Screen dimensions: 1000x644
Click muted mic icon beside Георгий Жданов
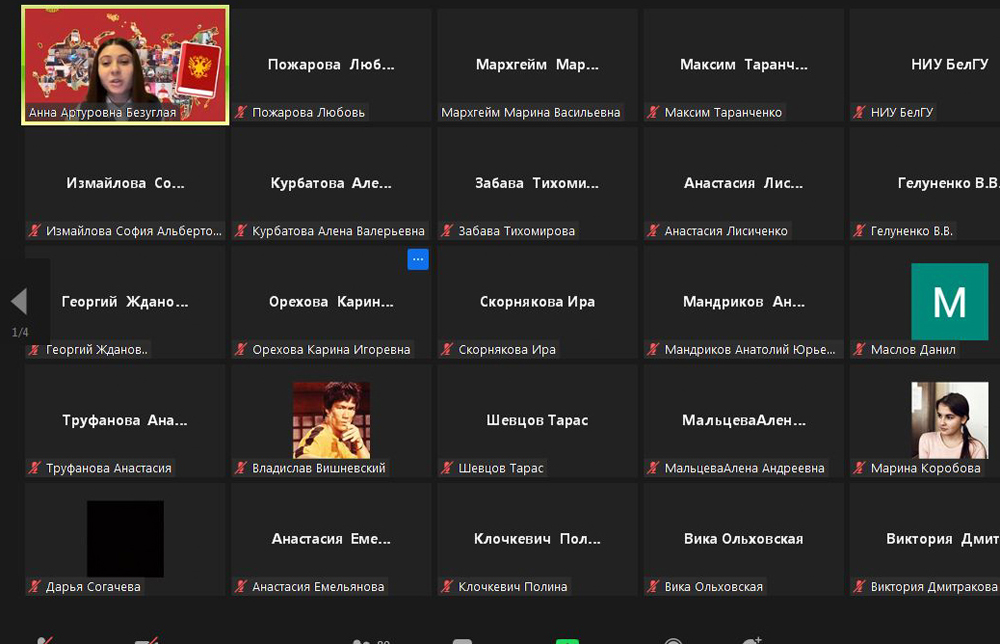click(x=34, y=349)
